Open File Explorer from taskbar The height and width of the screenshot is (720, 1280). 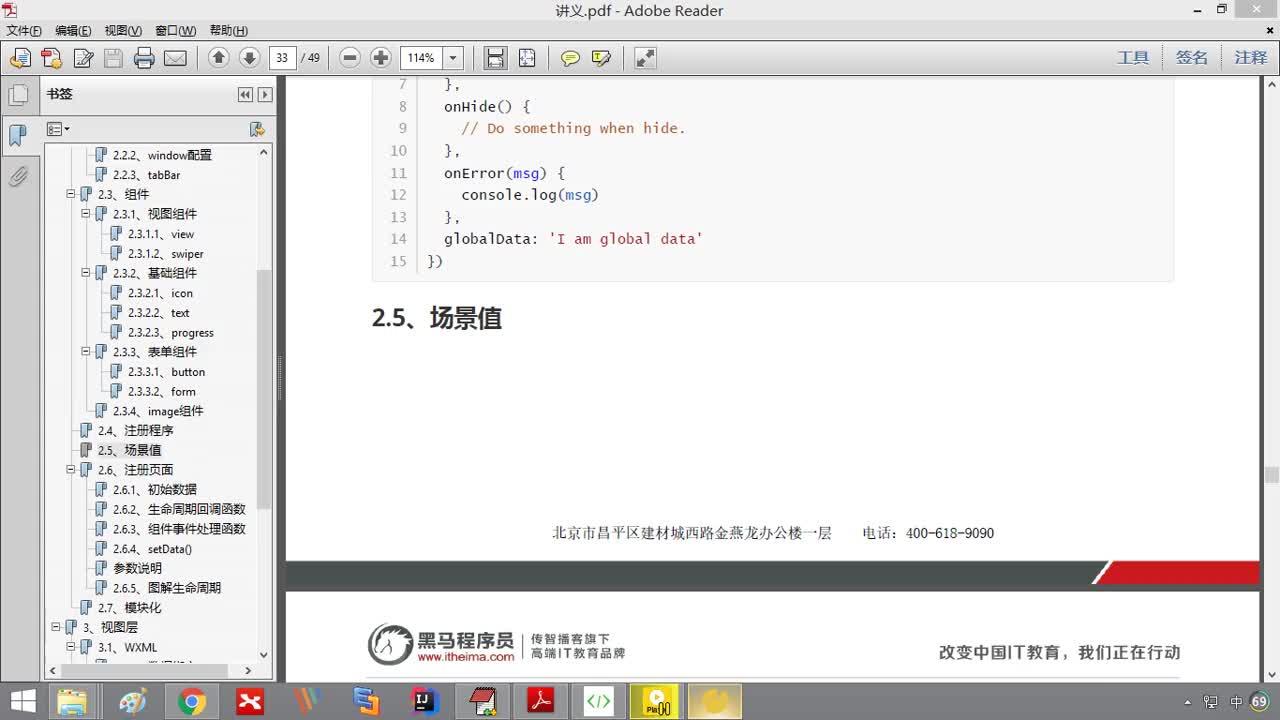72,702
